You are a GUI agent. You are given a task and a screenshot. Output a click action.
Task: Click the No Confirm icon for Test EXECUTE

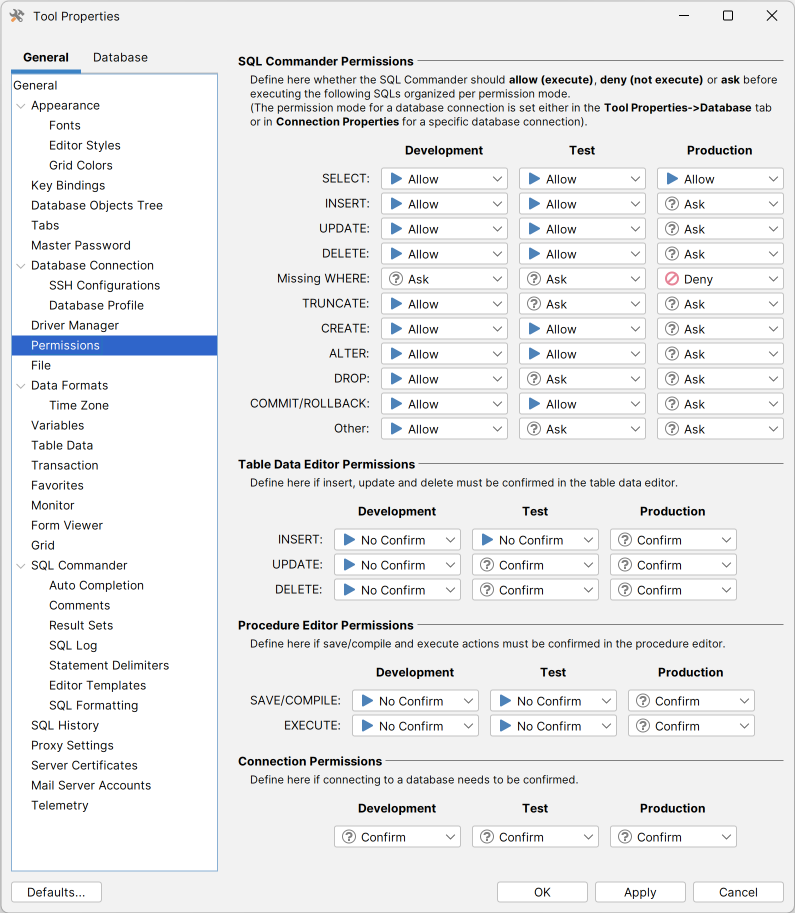[505, 726]
